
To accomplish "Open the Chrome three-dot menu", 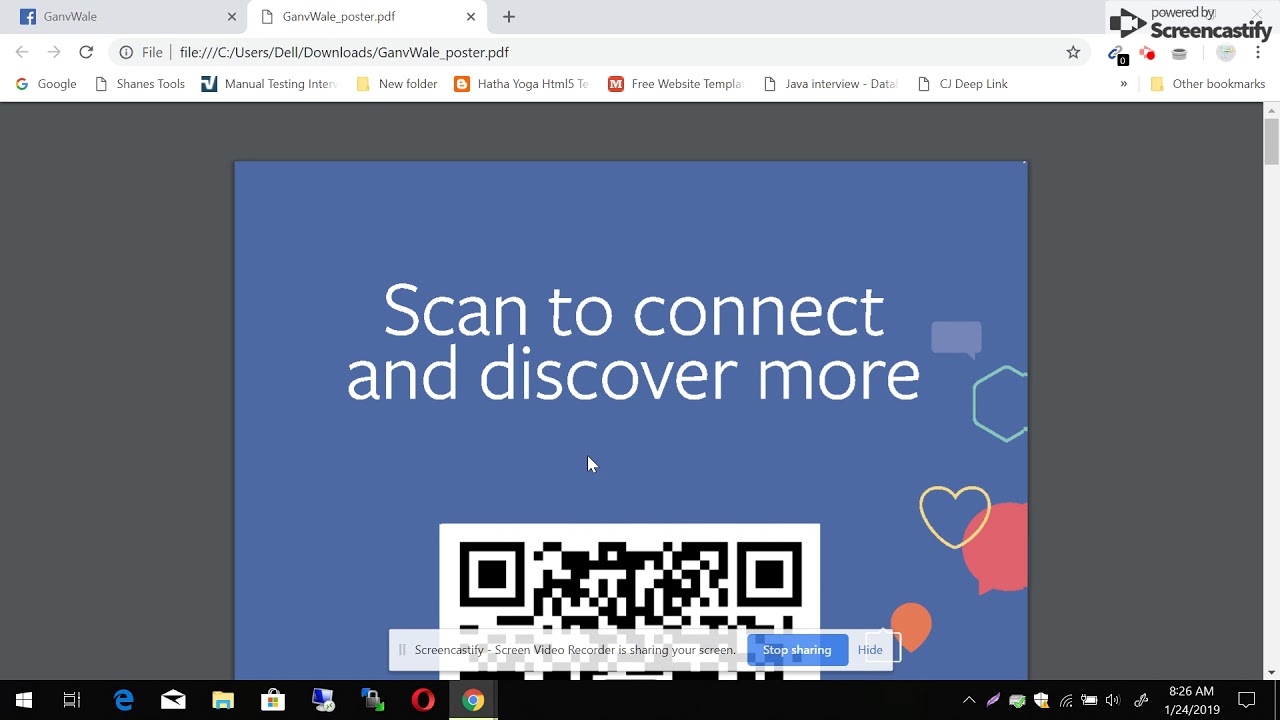I will (1258, 53).
